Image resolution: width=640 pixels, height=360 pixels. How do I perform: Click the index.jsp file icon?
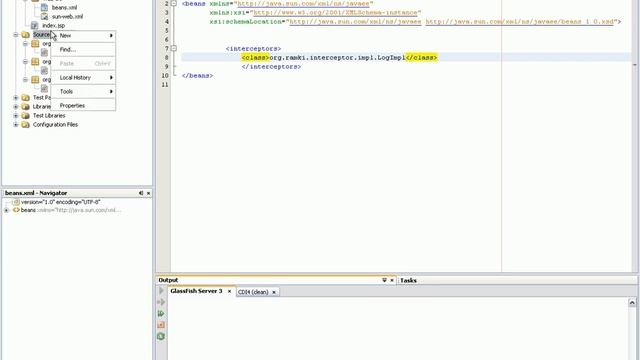(35, 25)
